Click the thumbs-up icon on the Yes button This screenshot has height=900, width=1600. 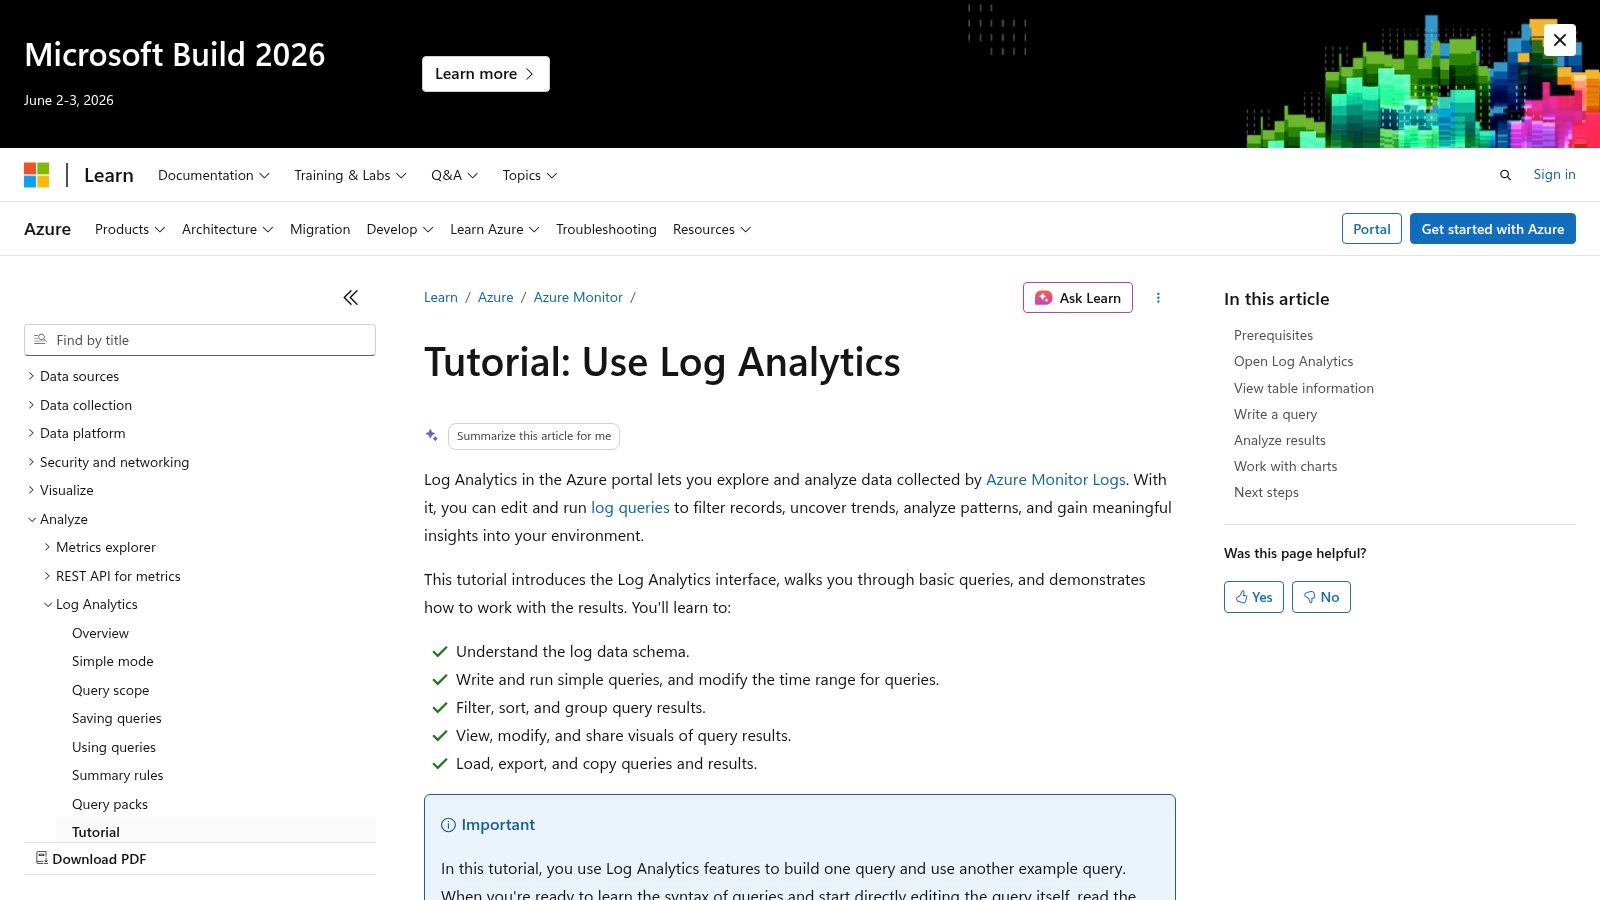pyautogui.click(x=1240, y=596)
